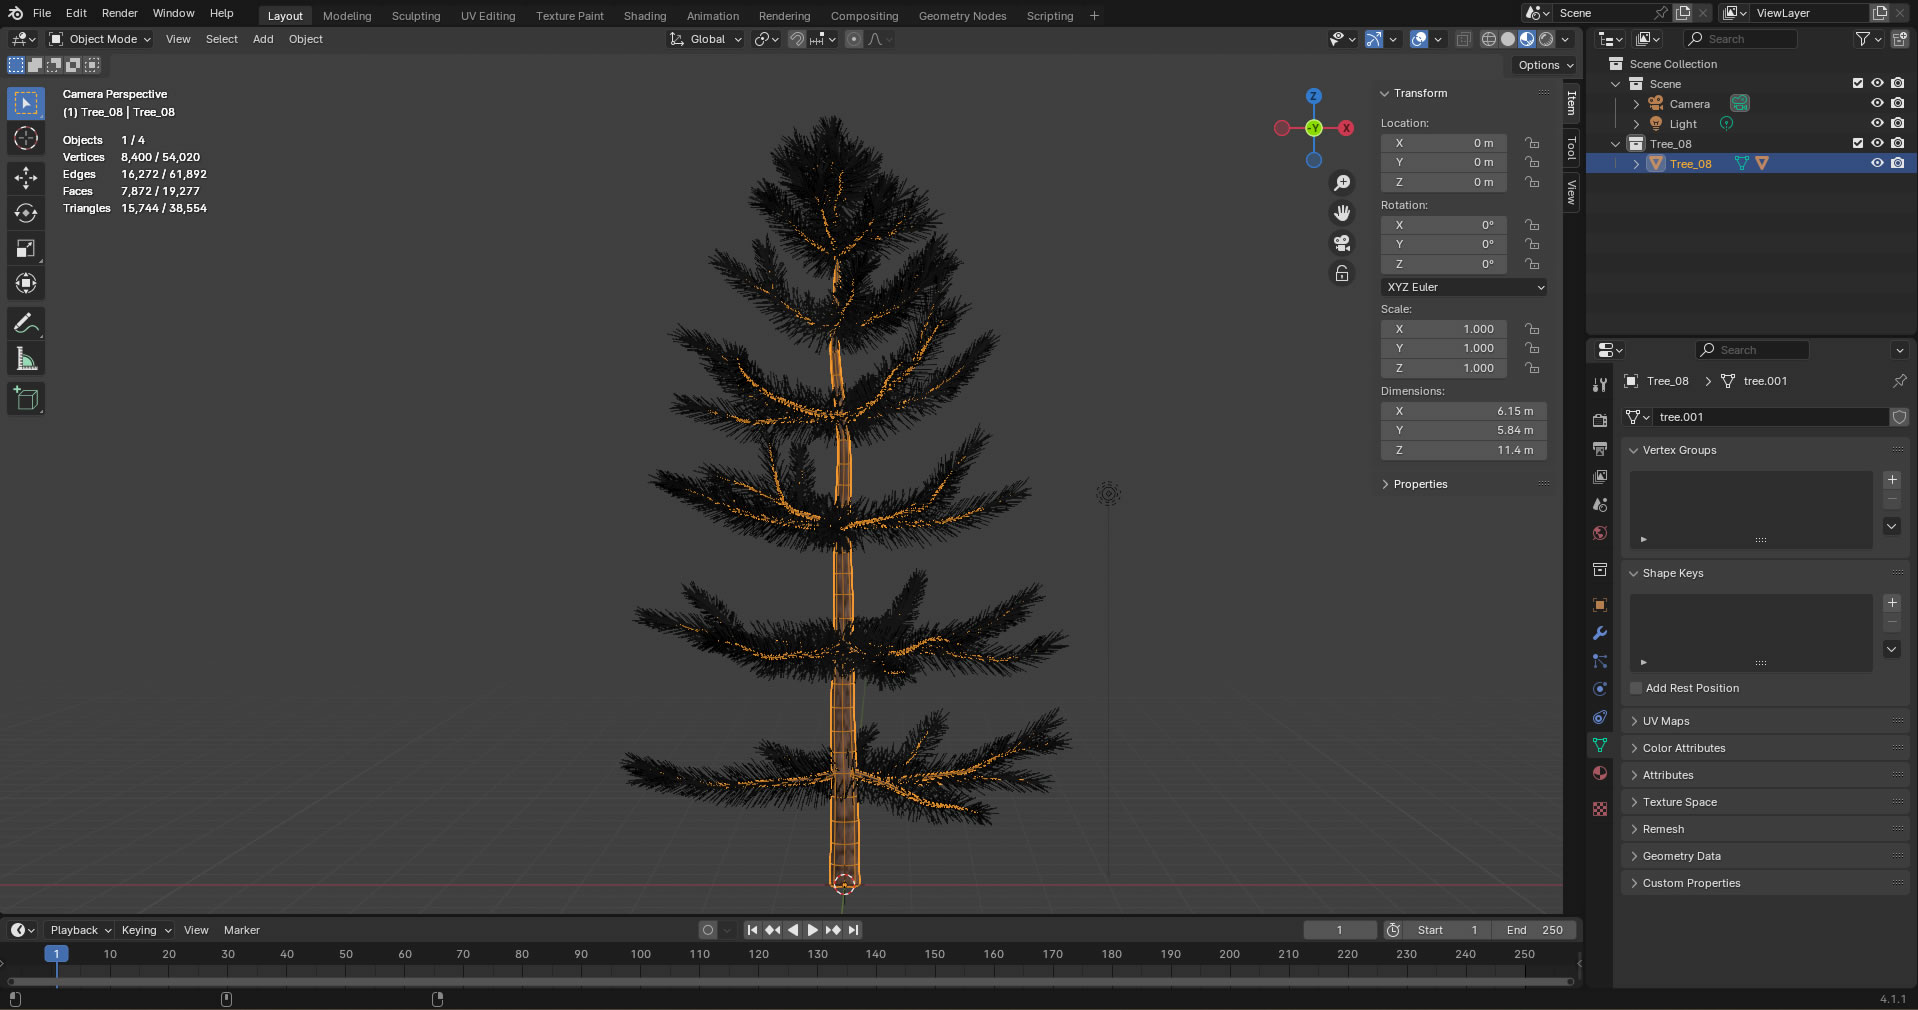Open the XYZ Euler rotation mode dropdown
The width and height of the screenshot is (1918, 1010).
1464,287
